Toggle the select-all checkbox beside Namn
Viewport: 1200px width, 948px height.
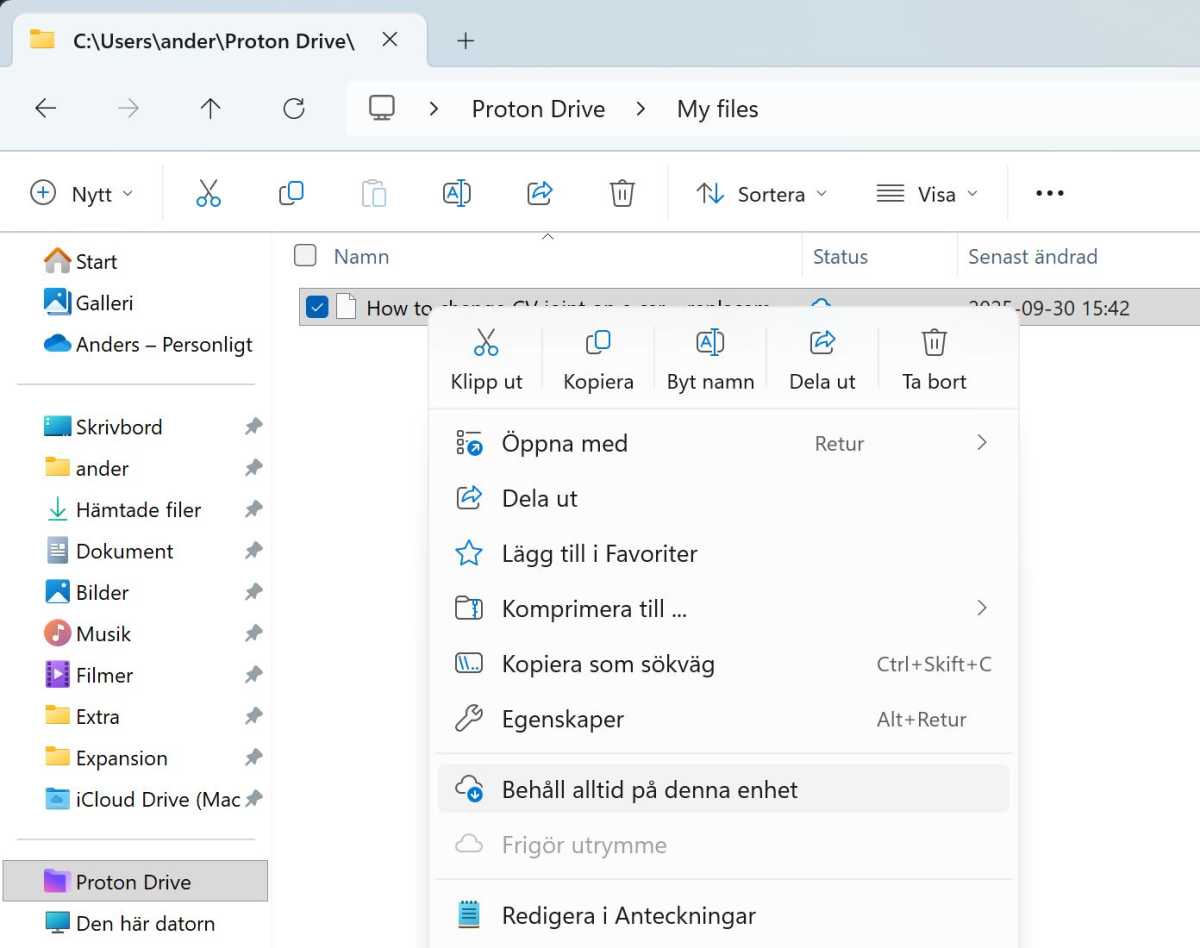coord(305,256)
